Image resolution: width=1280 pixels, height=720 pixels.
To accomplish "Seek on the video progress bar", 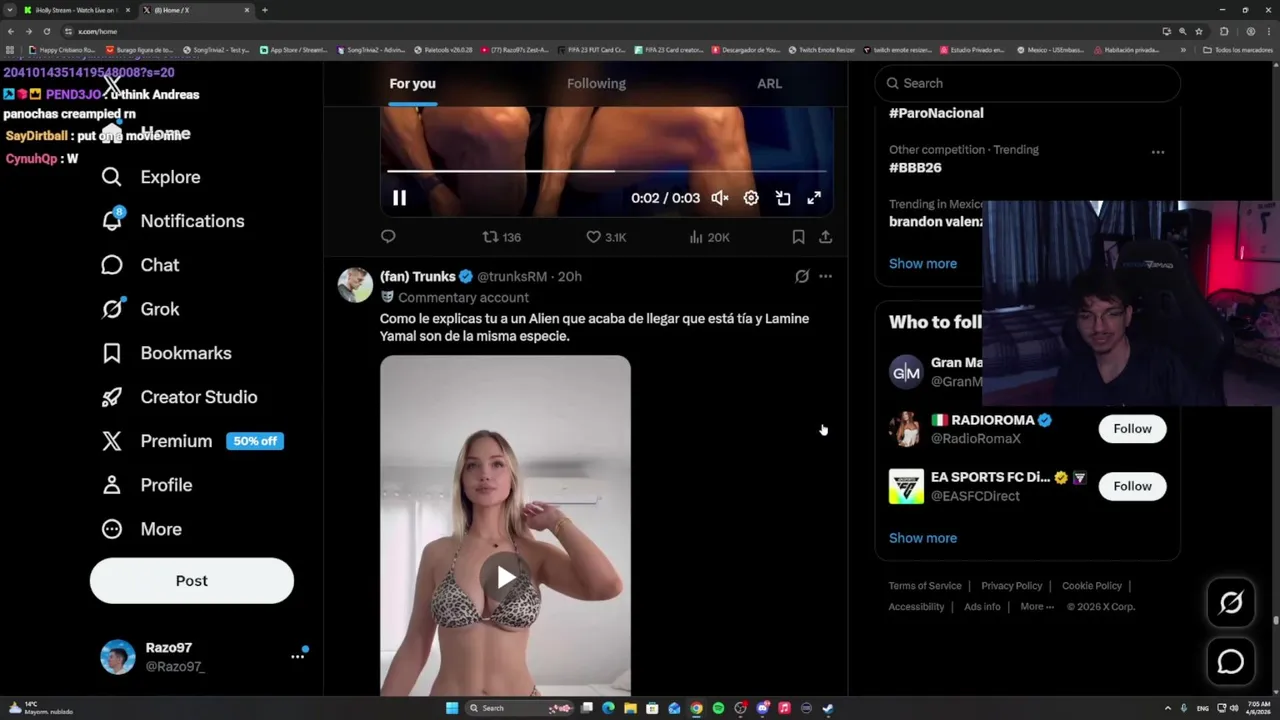I will click(606, 171).
